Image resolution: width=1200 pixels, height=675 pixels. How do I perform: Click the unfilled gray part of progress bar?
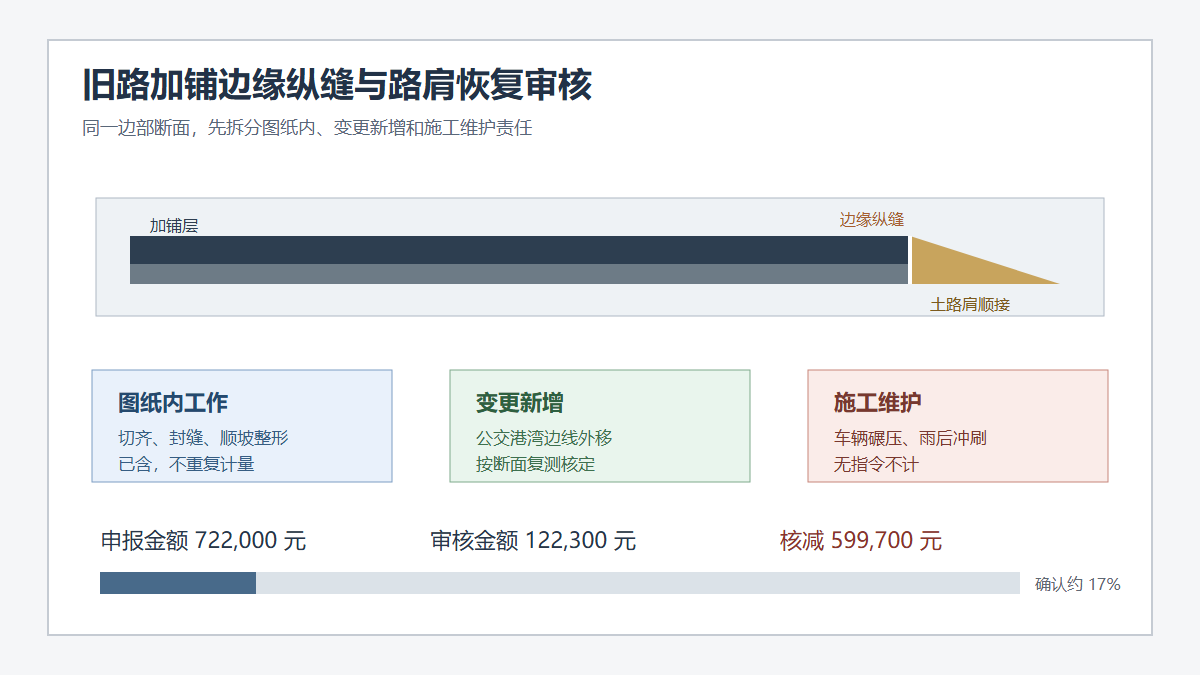point(638,583)
